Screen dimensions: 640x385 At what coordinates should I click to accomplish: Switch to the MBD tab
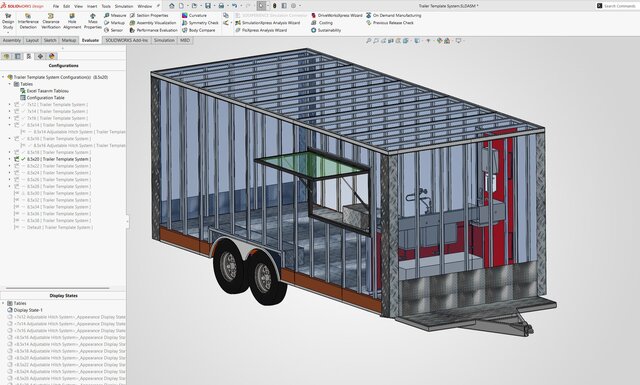tap(185, 40)
